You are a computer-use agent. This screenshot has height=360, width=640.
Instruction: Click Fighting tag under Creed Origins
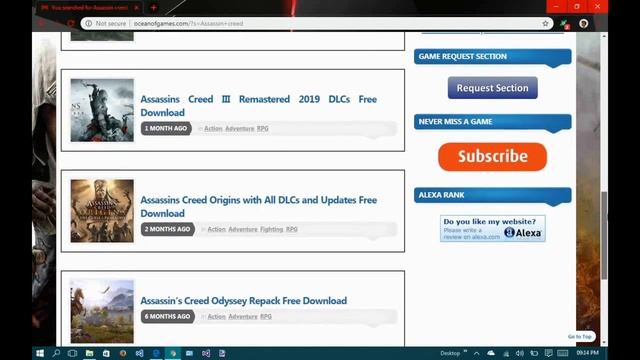pos(271,229)
